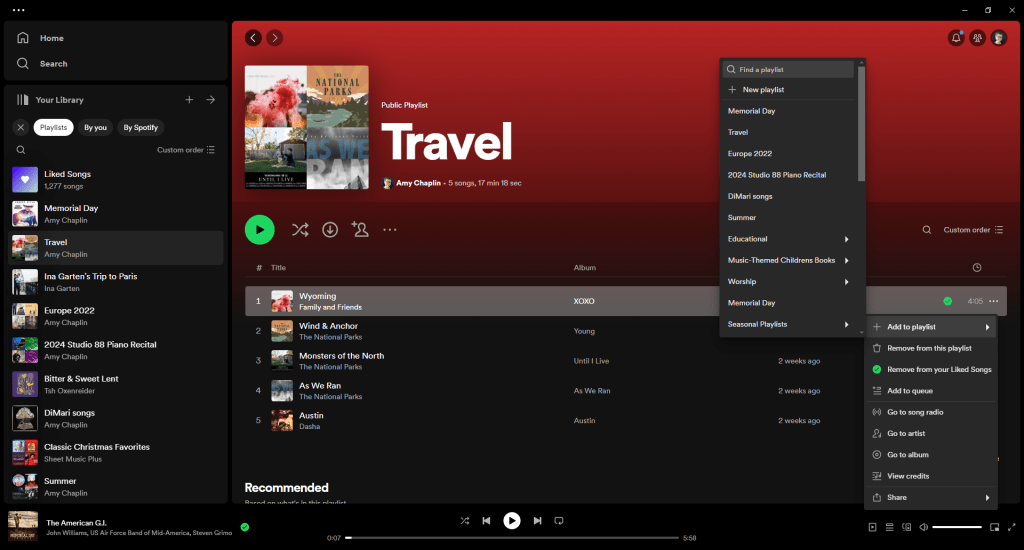Toggle shuffle in the player bar

tap(464, 521)
